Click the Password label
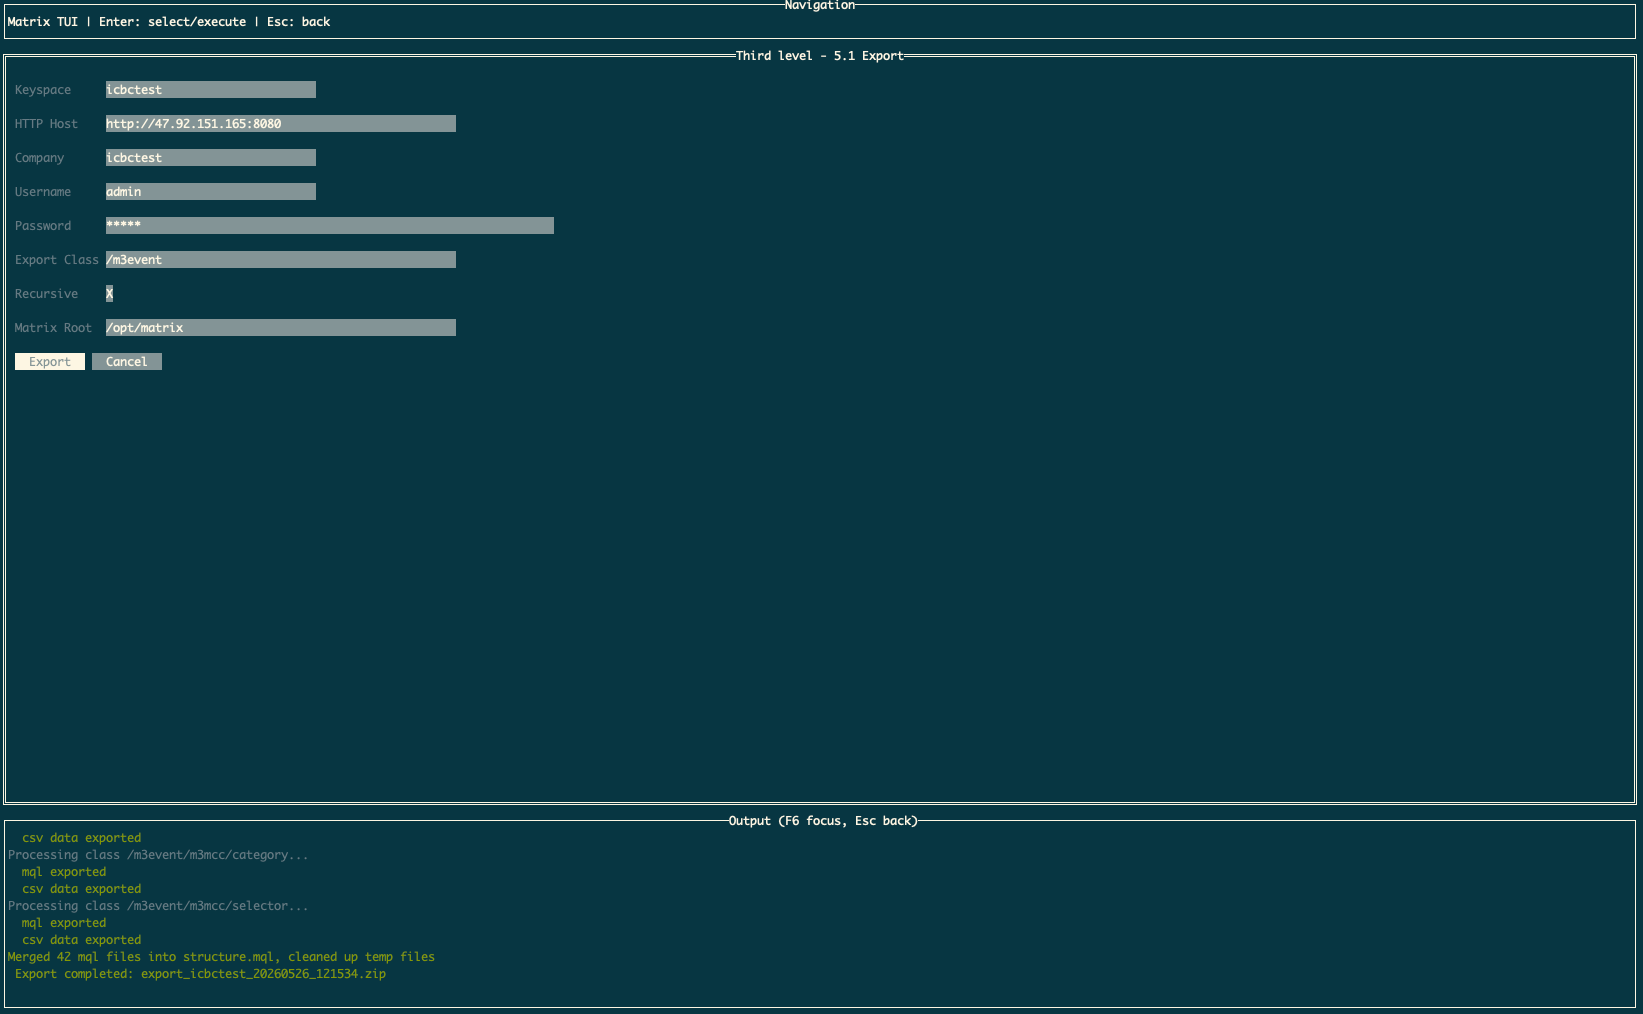The width and height of the screenshot is (1643, 1014). point(43,226)
